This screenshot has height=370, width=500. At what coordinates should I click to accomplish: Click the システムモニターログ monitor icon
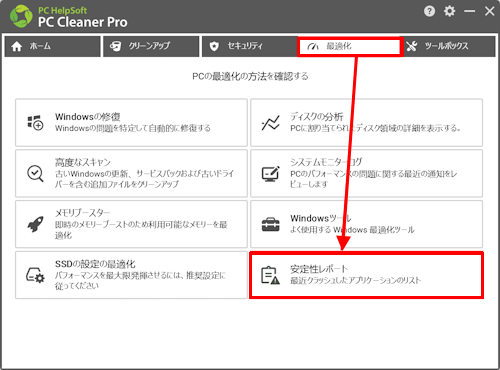click(x=270, y=174)
